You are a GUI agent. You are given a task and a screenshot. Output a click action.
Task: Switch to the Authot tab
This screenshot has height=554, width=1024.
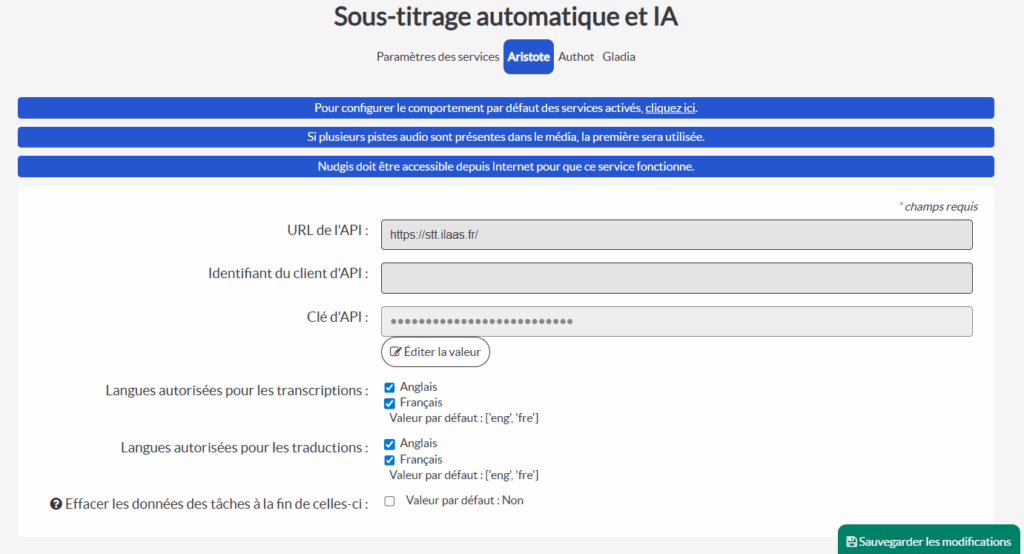click(576, 57)
